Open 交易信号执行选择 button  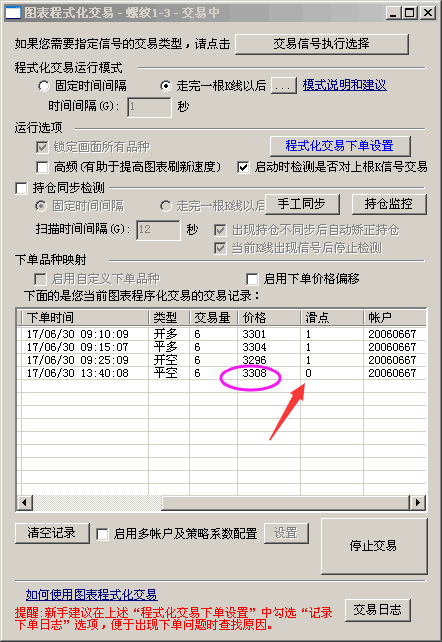click(x=322, y=44)
